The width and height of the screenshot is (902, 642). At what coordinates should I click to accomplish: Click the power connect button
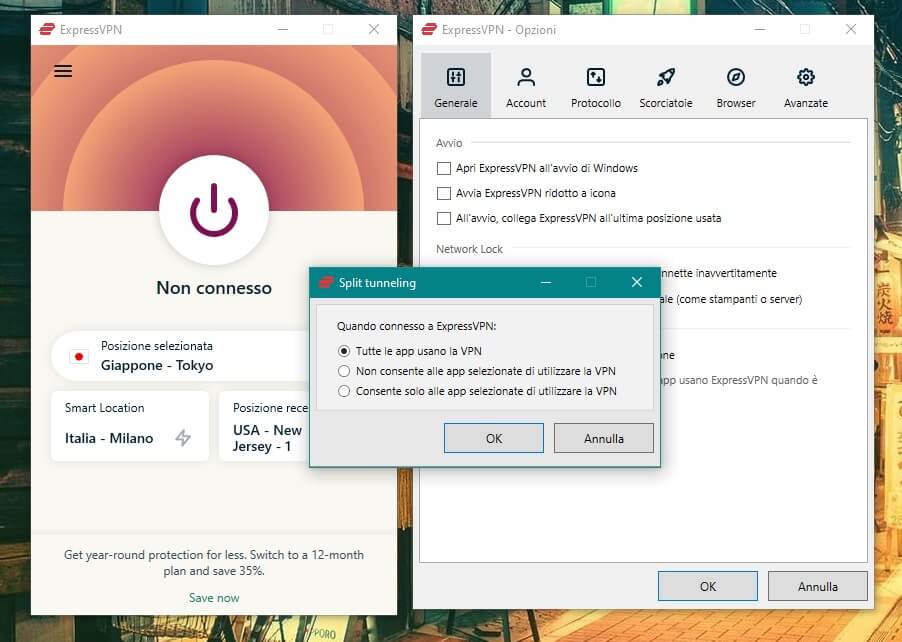[214, 210]
